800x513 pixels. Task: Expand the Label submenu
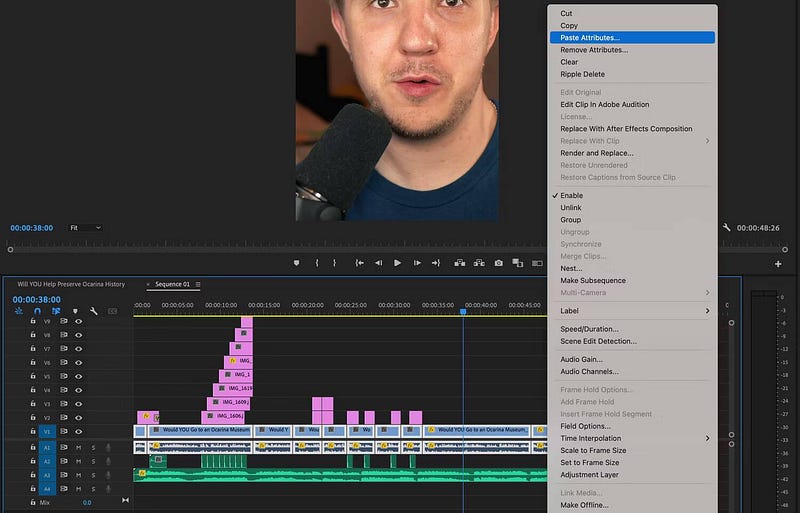click(x=632, y=311)
